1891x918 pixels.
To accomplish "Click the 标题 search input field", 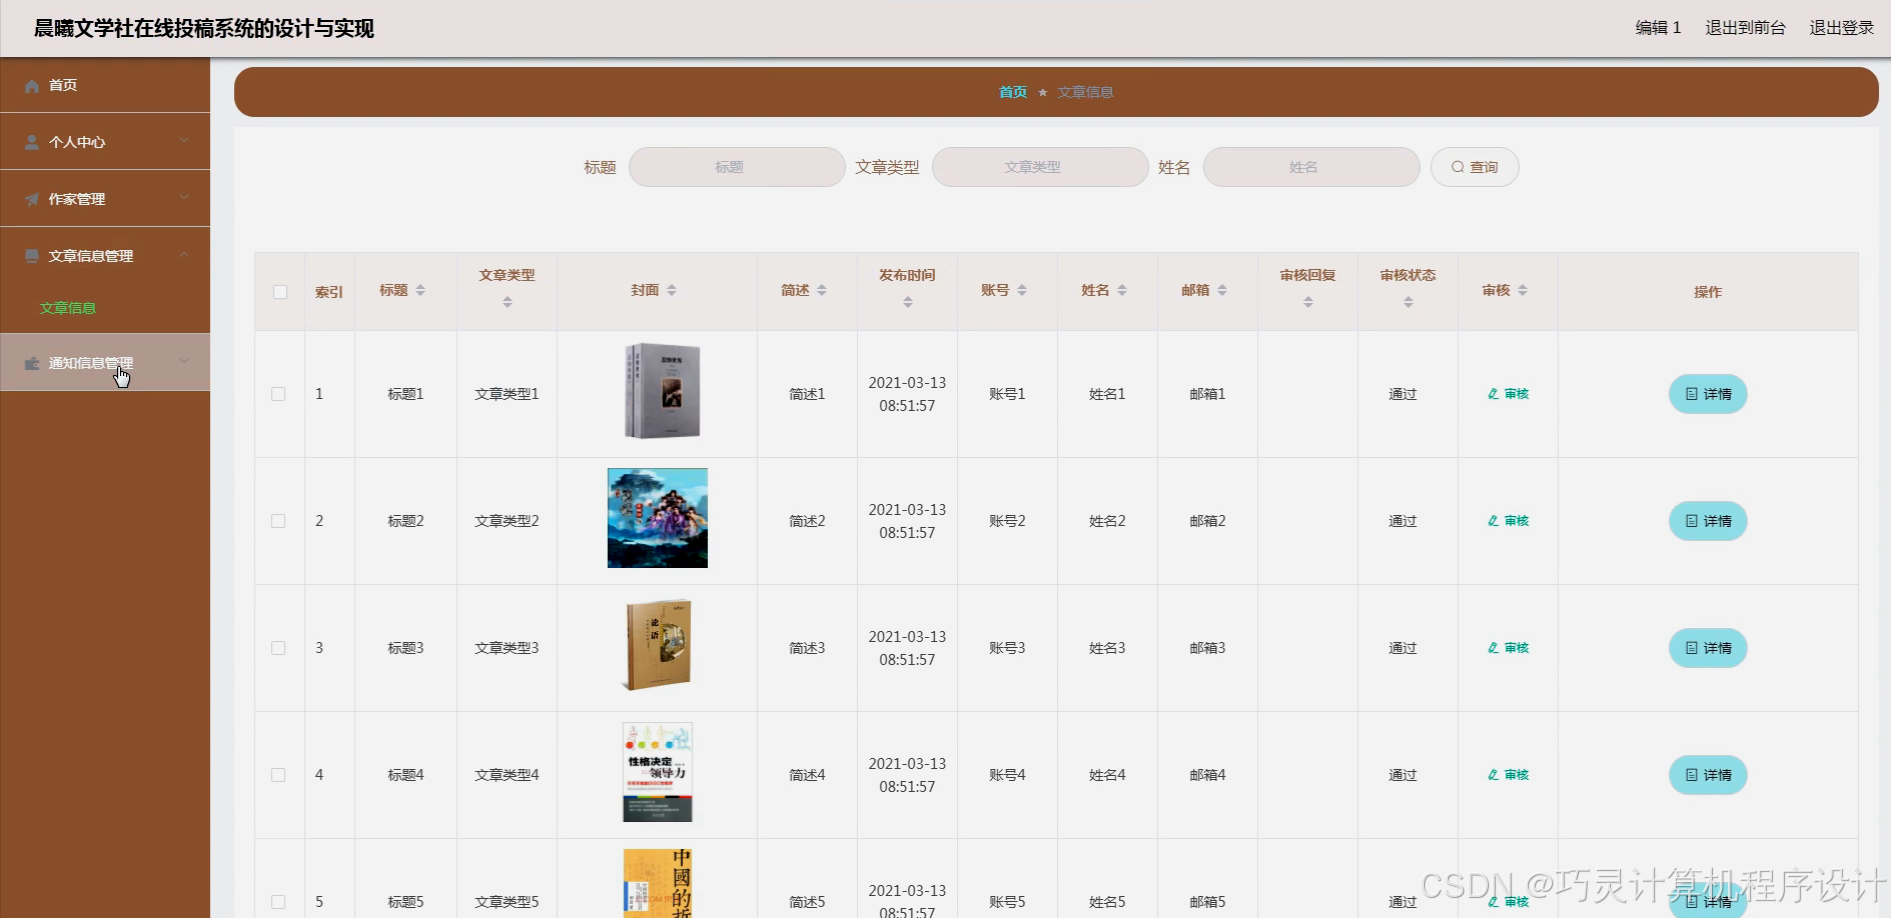I will tap(737, 167).
